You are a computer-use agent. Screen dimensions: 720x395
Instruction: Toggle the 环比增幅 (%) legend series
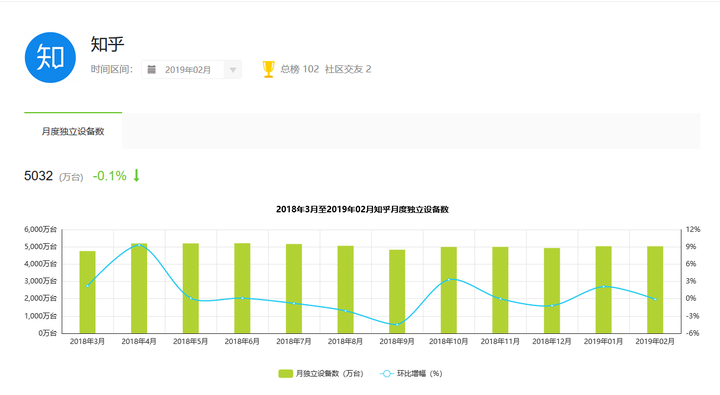pyautogui.click(x=411, y=373)
